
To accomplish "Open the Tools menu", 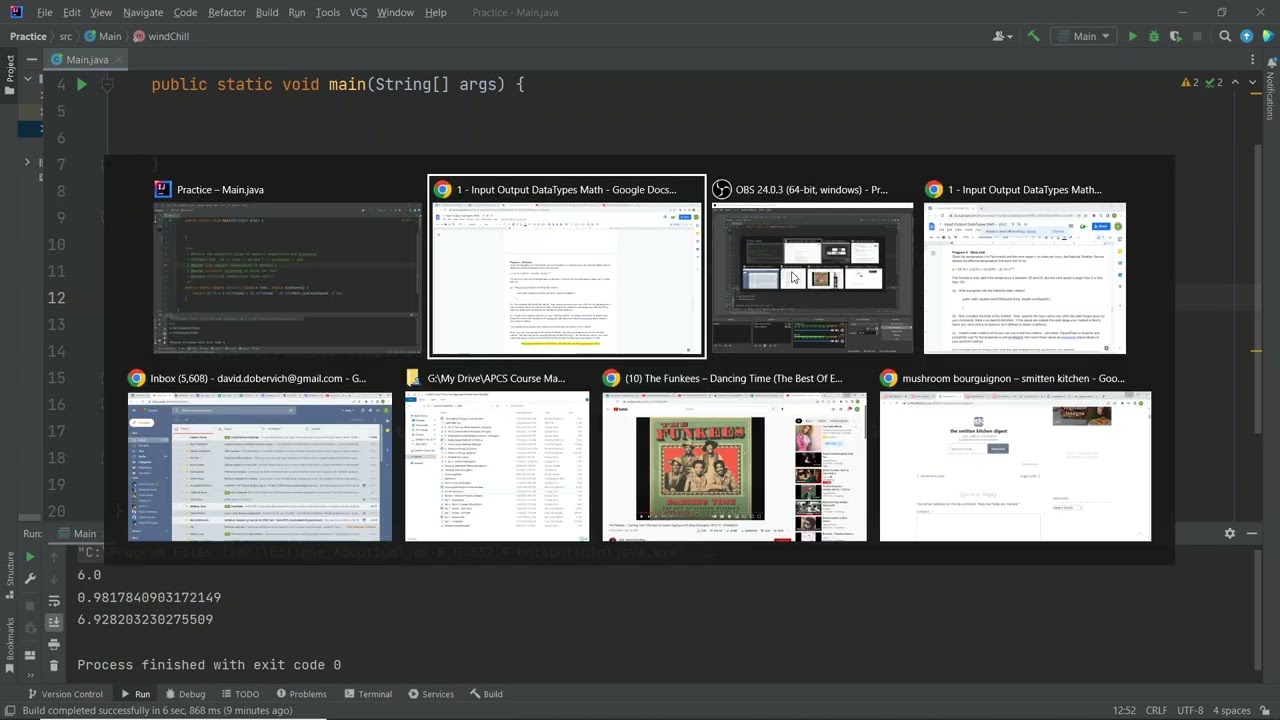I will pyautogui.click(x=328, y=12).
